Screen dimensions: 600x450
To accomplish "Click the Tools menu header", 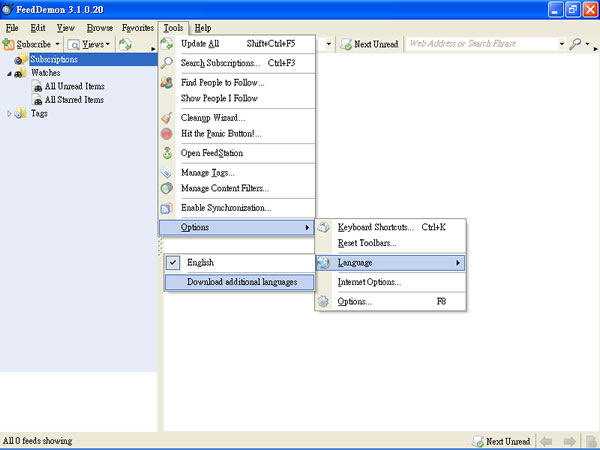I will (x=173, y=28).
